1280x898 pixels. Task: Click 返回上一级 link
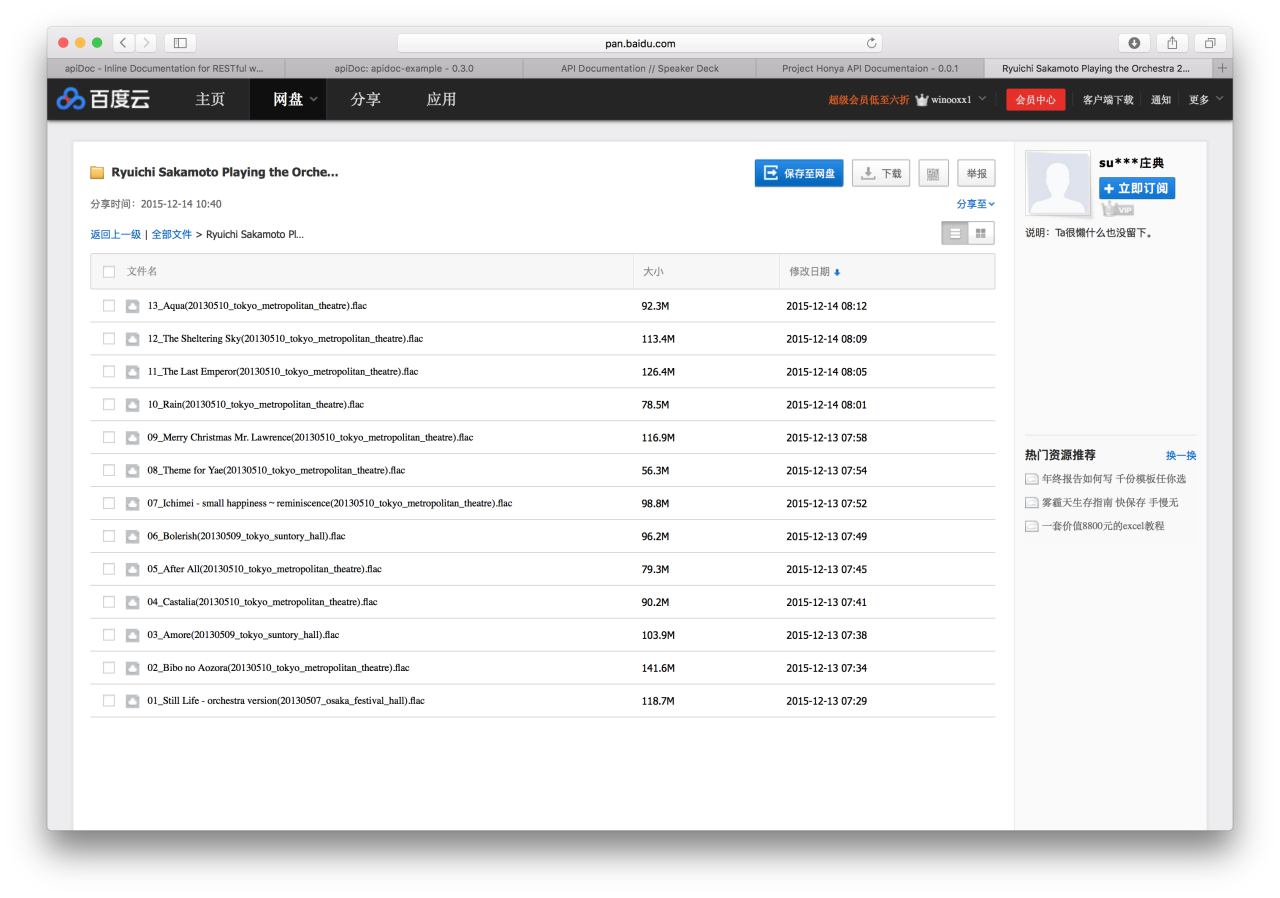pyautogui.click(x=115, y=234)
